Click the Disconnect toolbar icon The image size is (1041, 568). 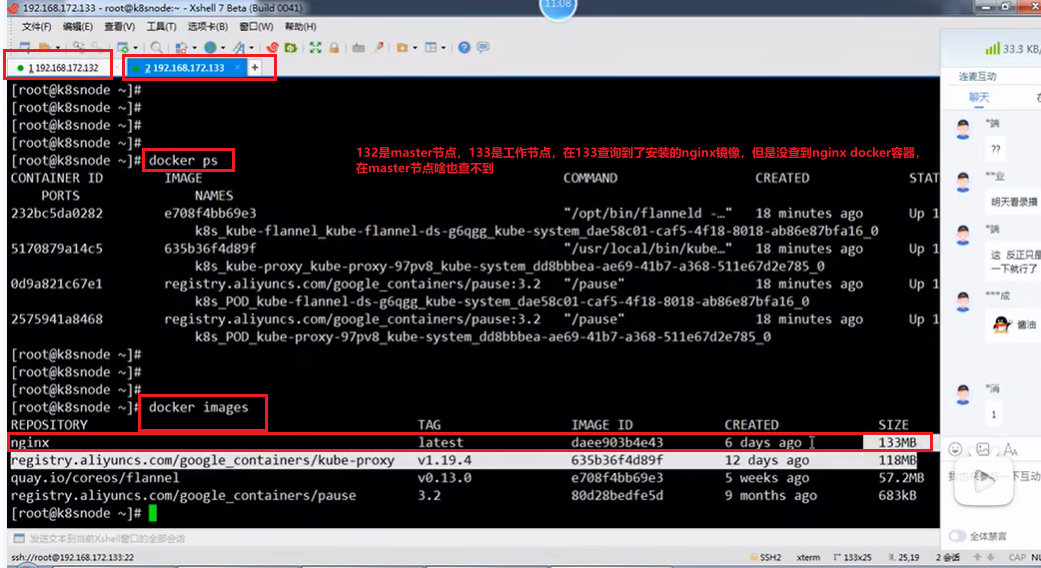[79, 48]
